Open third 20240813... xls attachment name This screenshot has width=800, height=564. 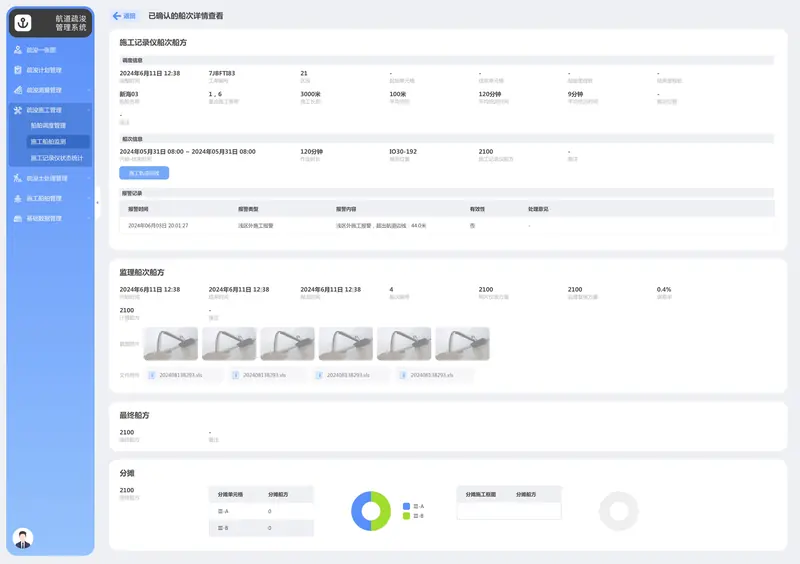click(348, 375)
